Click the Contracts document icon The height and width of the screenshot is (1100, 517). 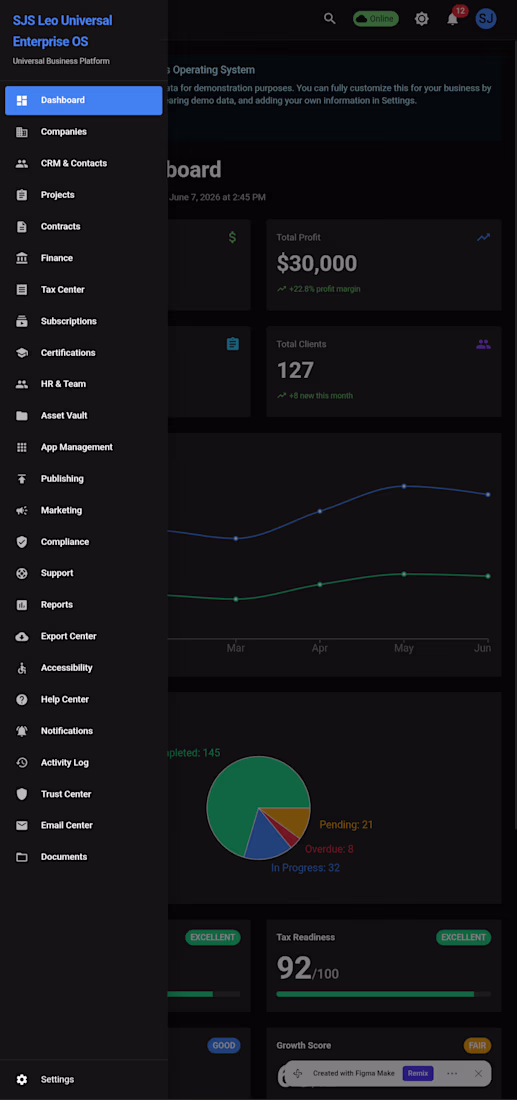point(22,227)
